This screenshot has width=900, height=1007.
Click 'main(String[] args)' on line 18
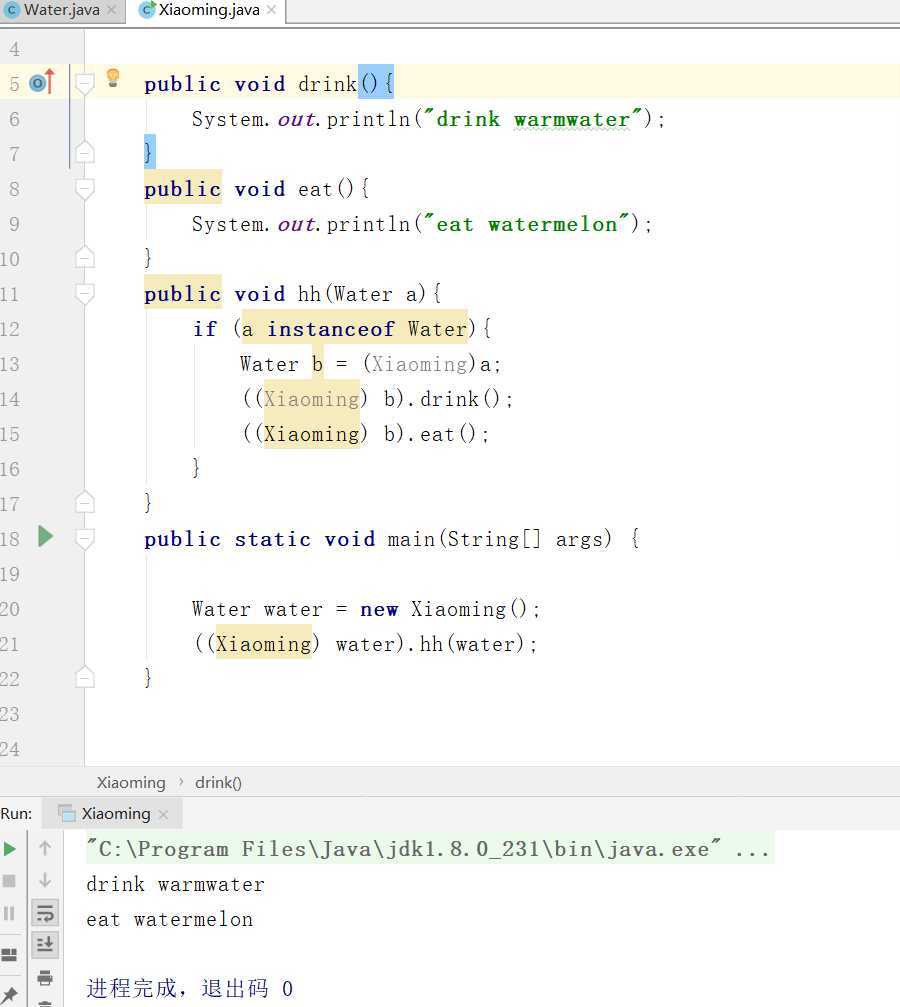coord(500,539)
